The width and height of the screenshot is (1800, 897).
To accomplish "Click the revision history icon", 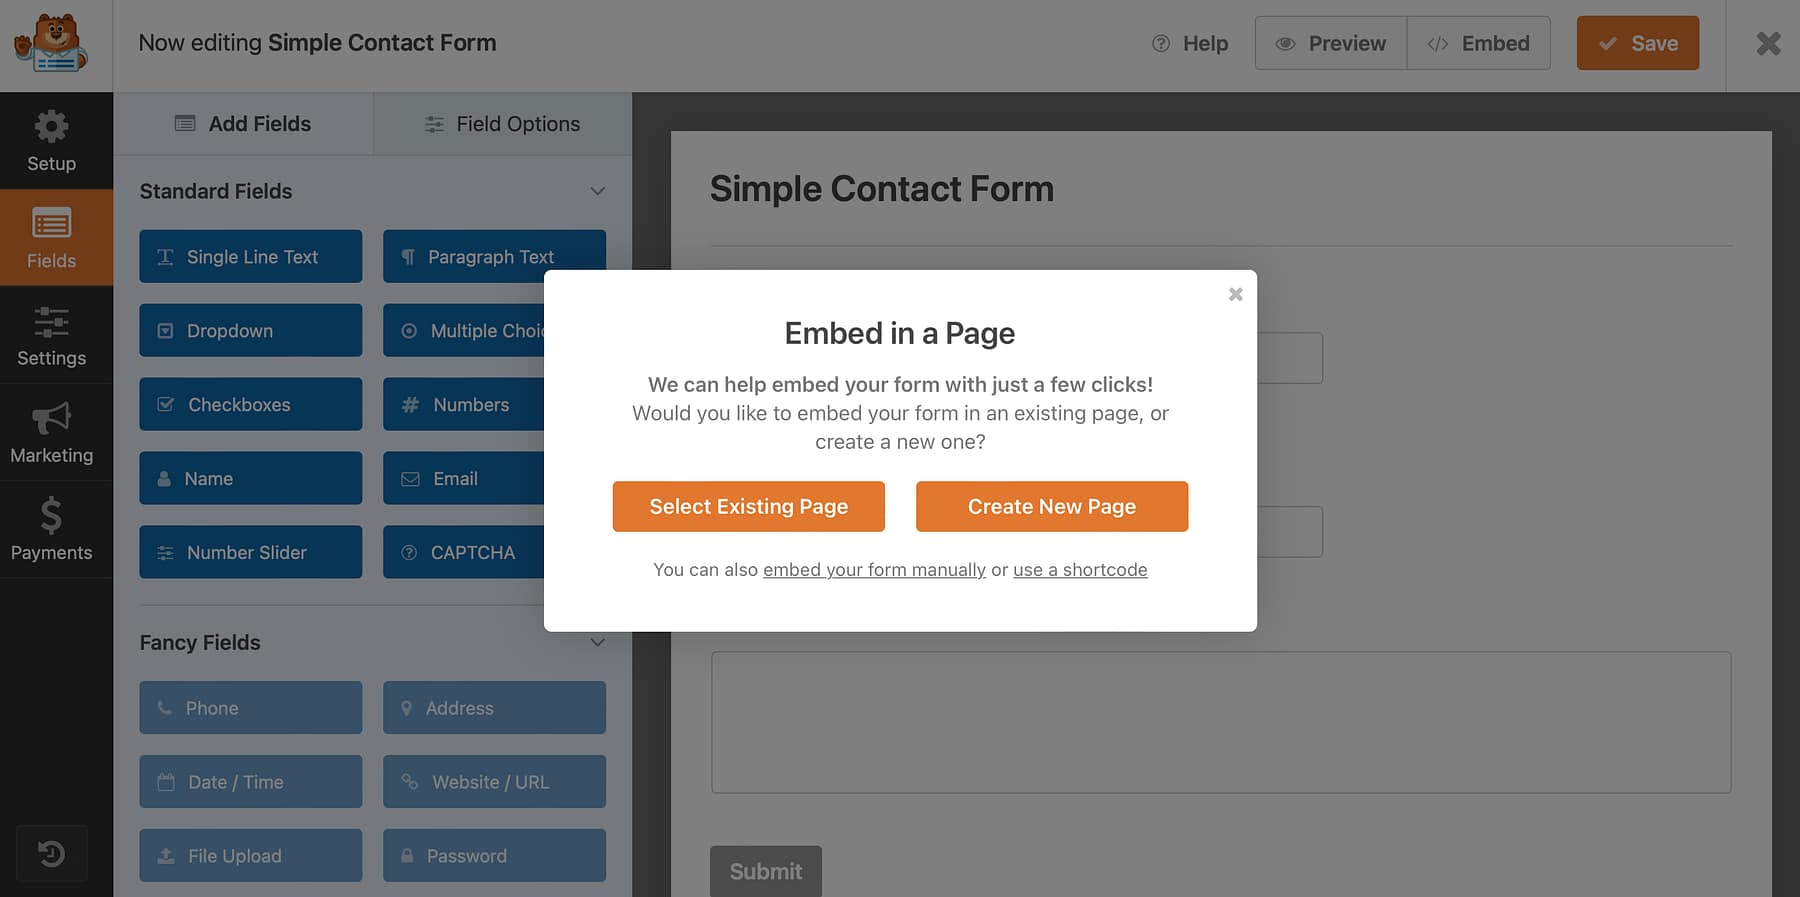I will click(x=51, y=853).
